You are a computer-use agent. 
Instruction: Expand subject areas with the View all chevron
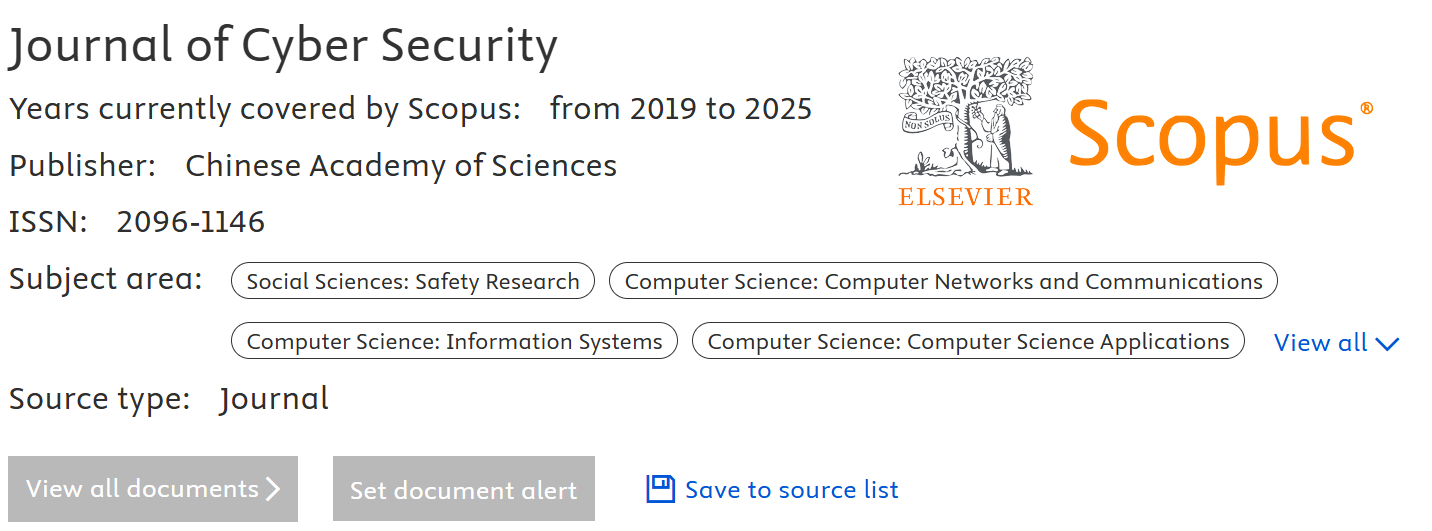pyautogui.click(x=1387, y=344)
